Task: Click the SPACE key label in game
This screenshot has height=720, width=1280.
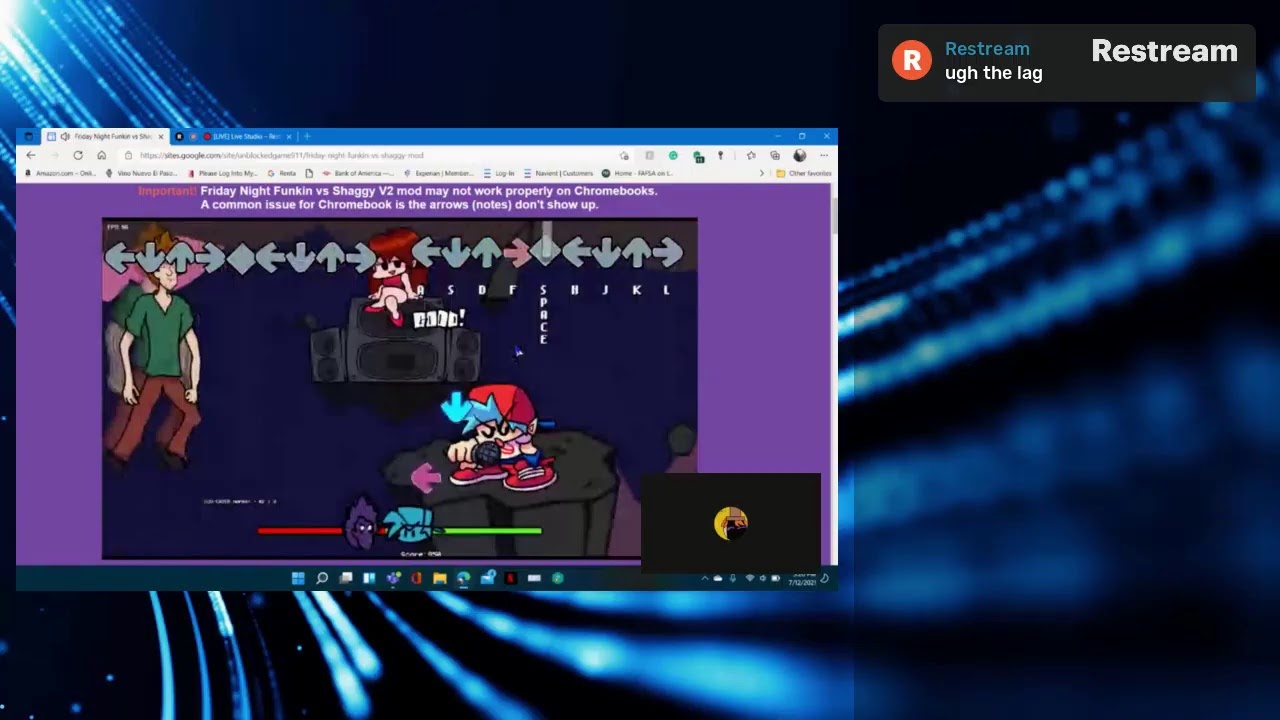Action: point(543,314)
